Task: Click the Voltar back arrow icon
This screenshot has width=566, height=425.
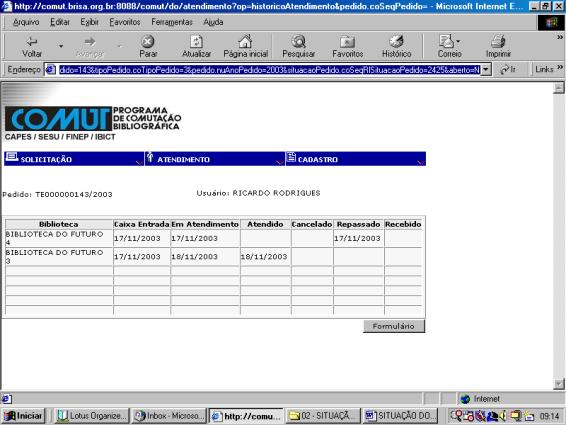Action: pyautogui.click(x=32, y=42)
